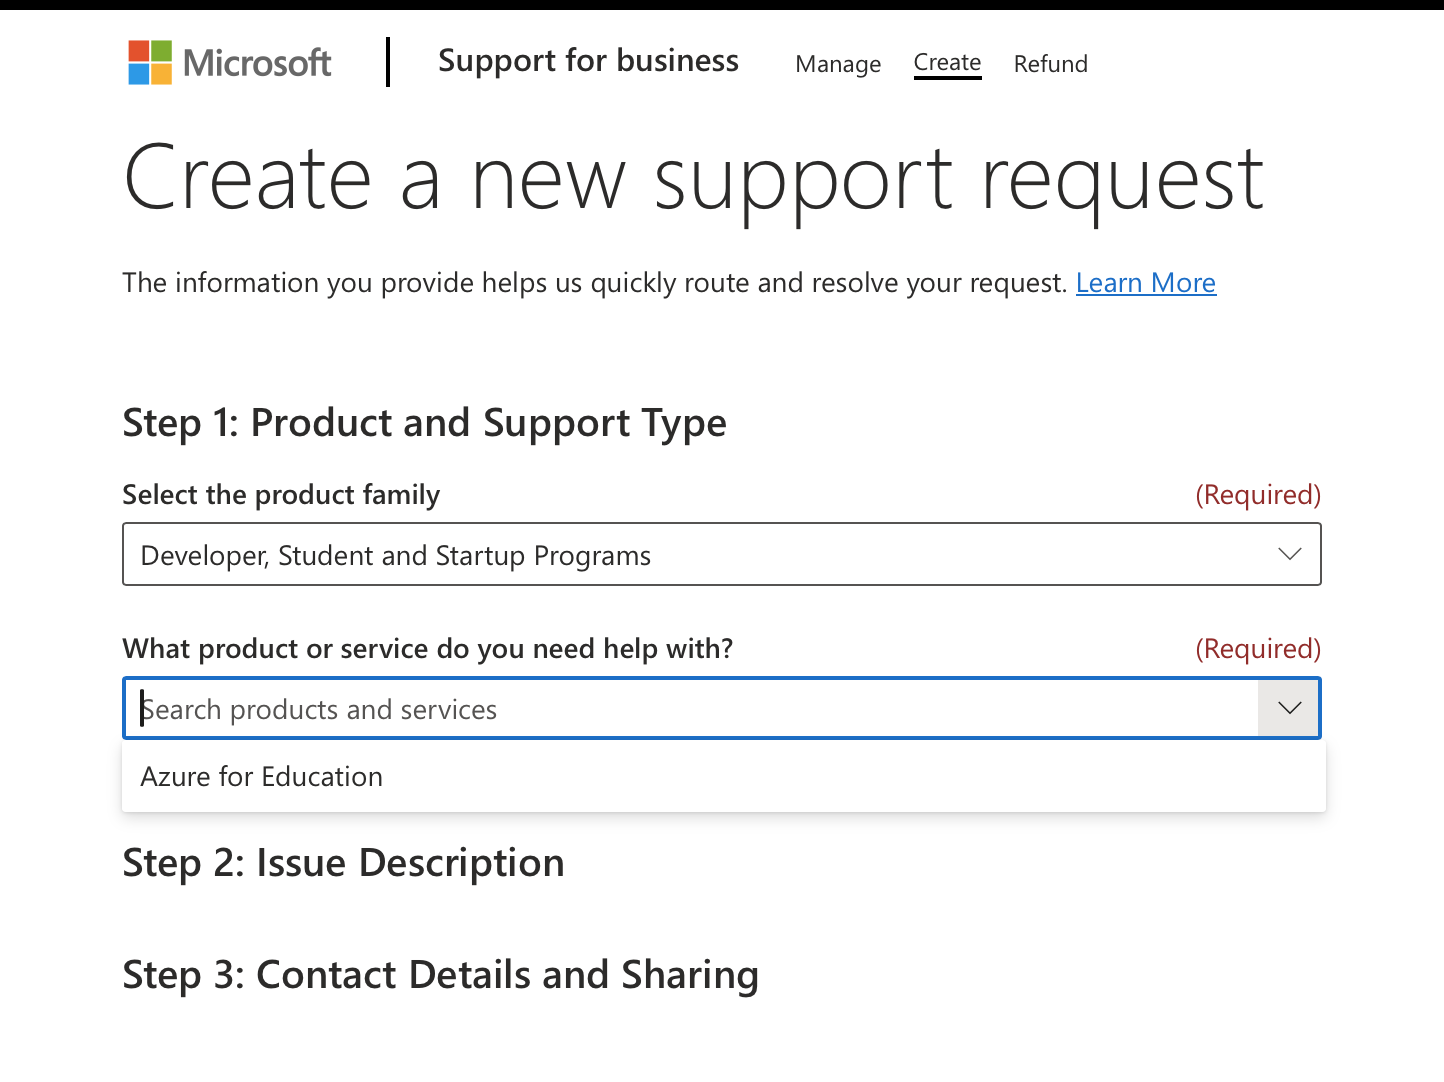Screen dimensions: 1444x1082
Task: Click Required marker beside product or service
Action: (1257, 649)
